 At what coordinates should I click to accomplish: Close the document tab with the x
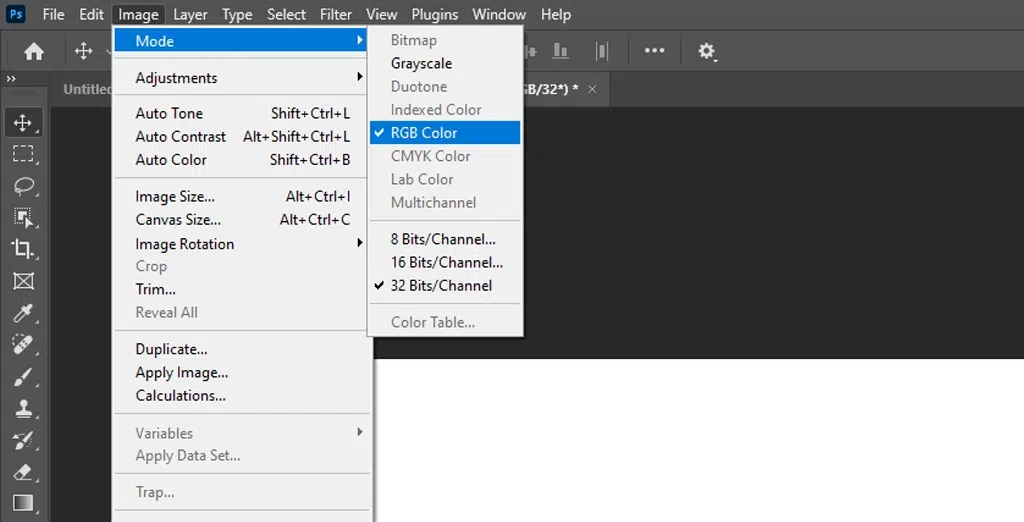click(592, 90)
